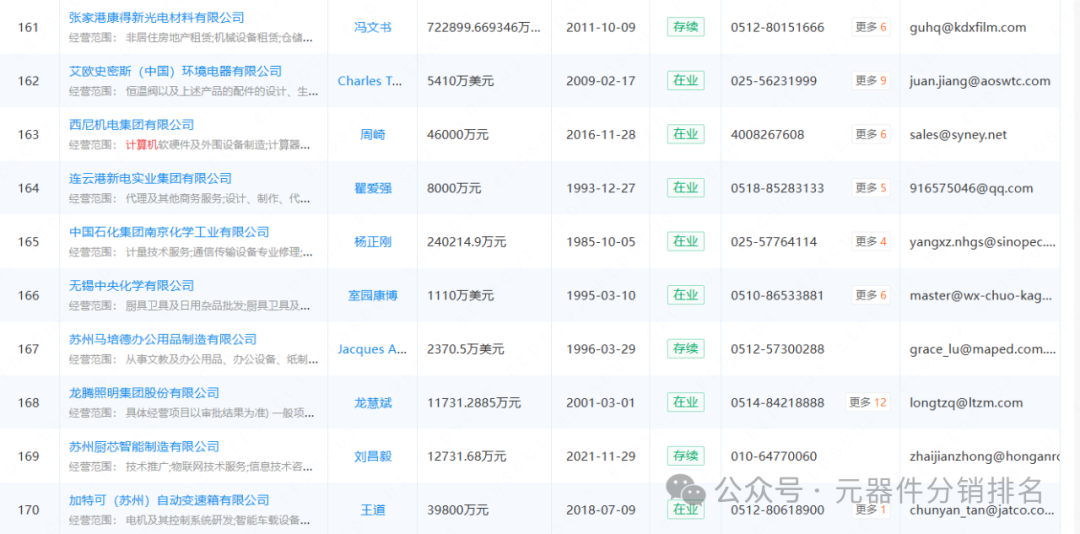Select email guhq@kdxfilm.com
Image resolution: width=1080 pixels, height=534 pixels.
(968, 28)
